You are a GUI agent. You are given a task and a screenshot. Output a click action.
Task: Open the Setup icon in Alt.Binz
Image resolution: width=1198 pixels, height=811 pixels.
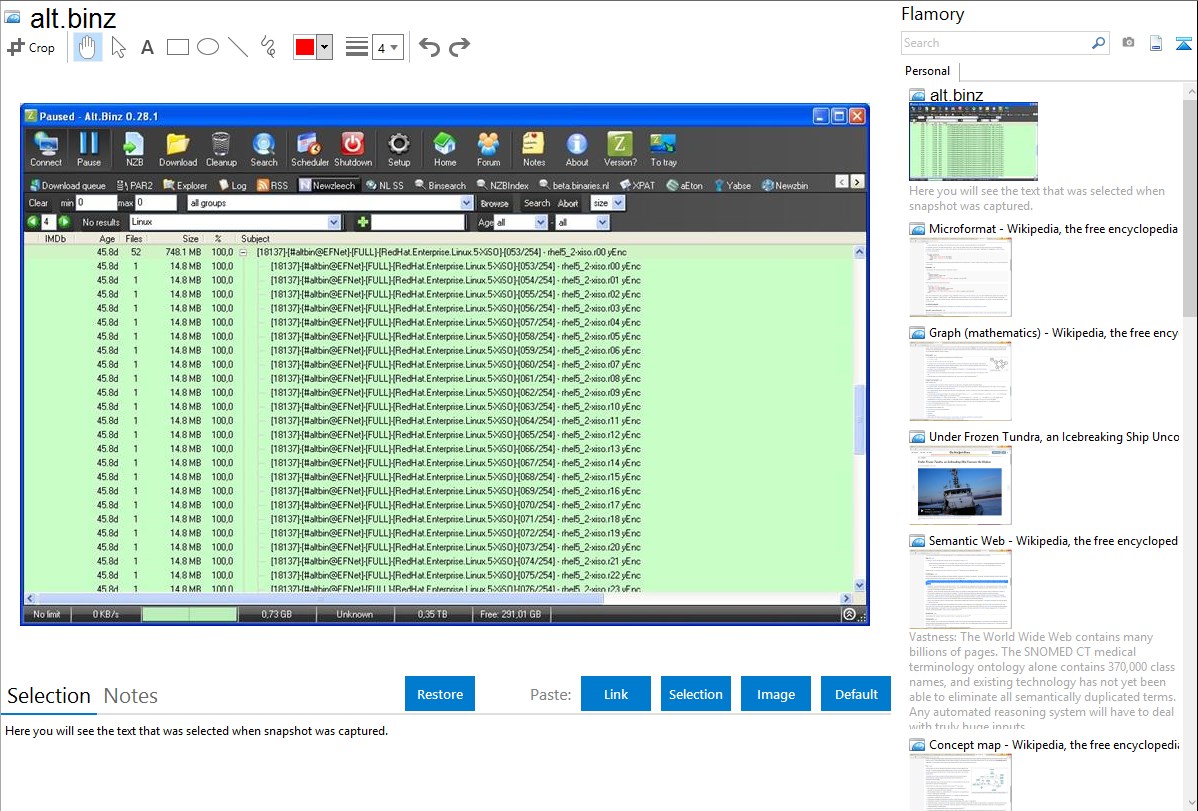(x=399, y=148)
